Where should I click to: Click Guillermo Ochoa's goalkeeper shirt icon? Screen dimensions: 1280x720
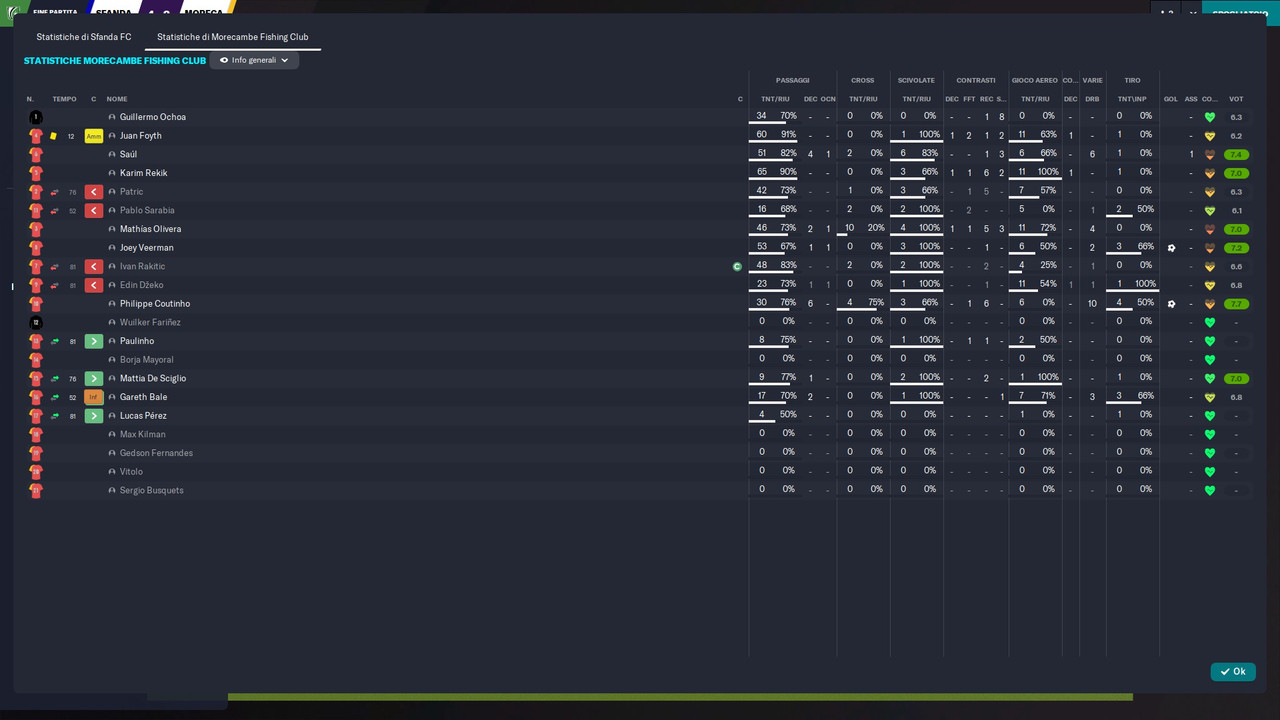pyautogui.click(x=36, y=117)
